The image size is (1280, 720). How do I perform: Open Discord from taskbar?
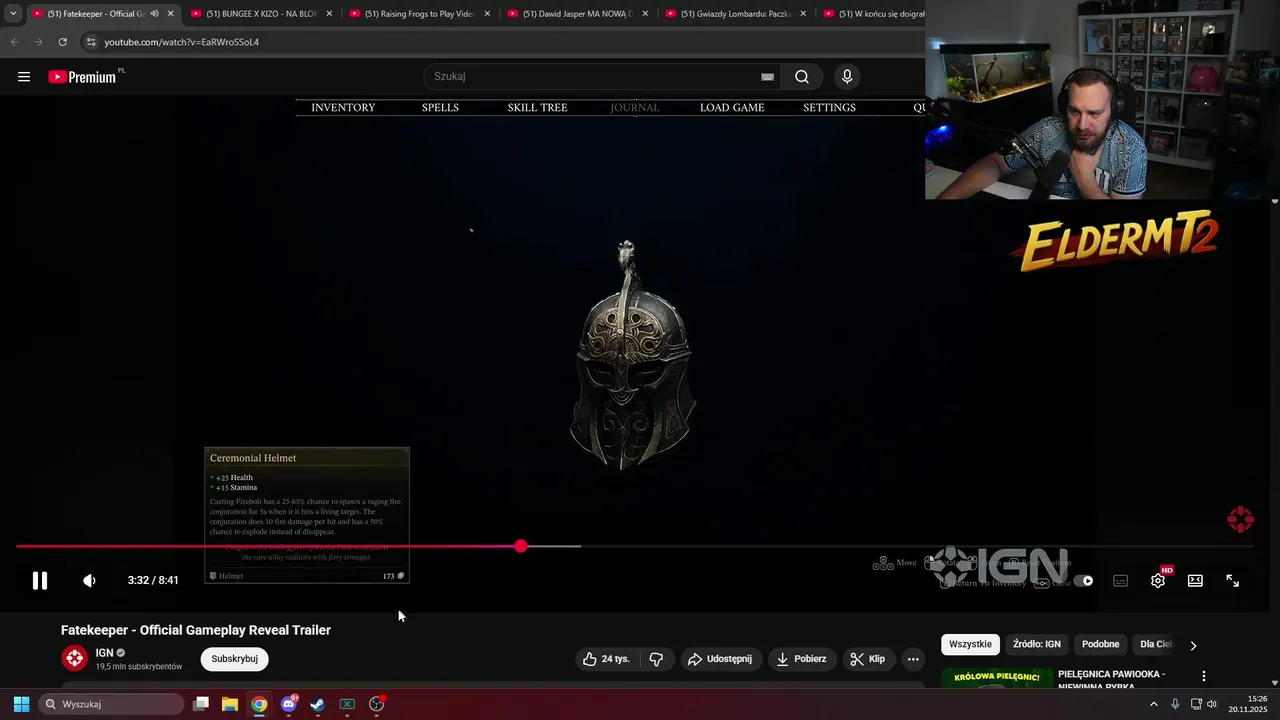point(289,704)
